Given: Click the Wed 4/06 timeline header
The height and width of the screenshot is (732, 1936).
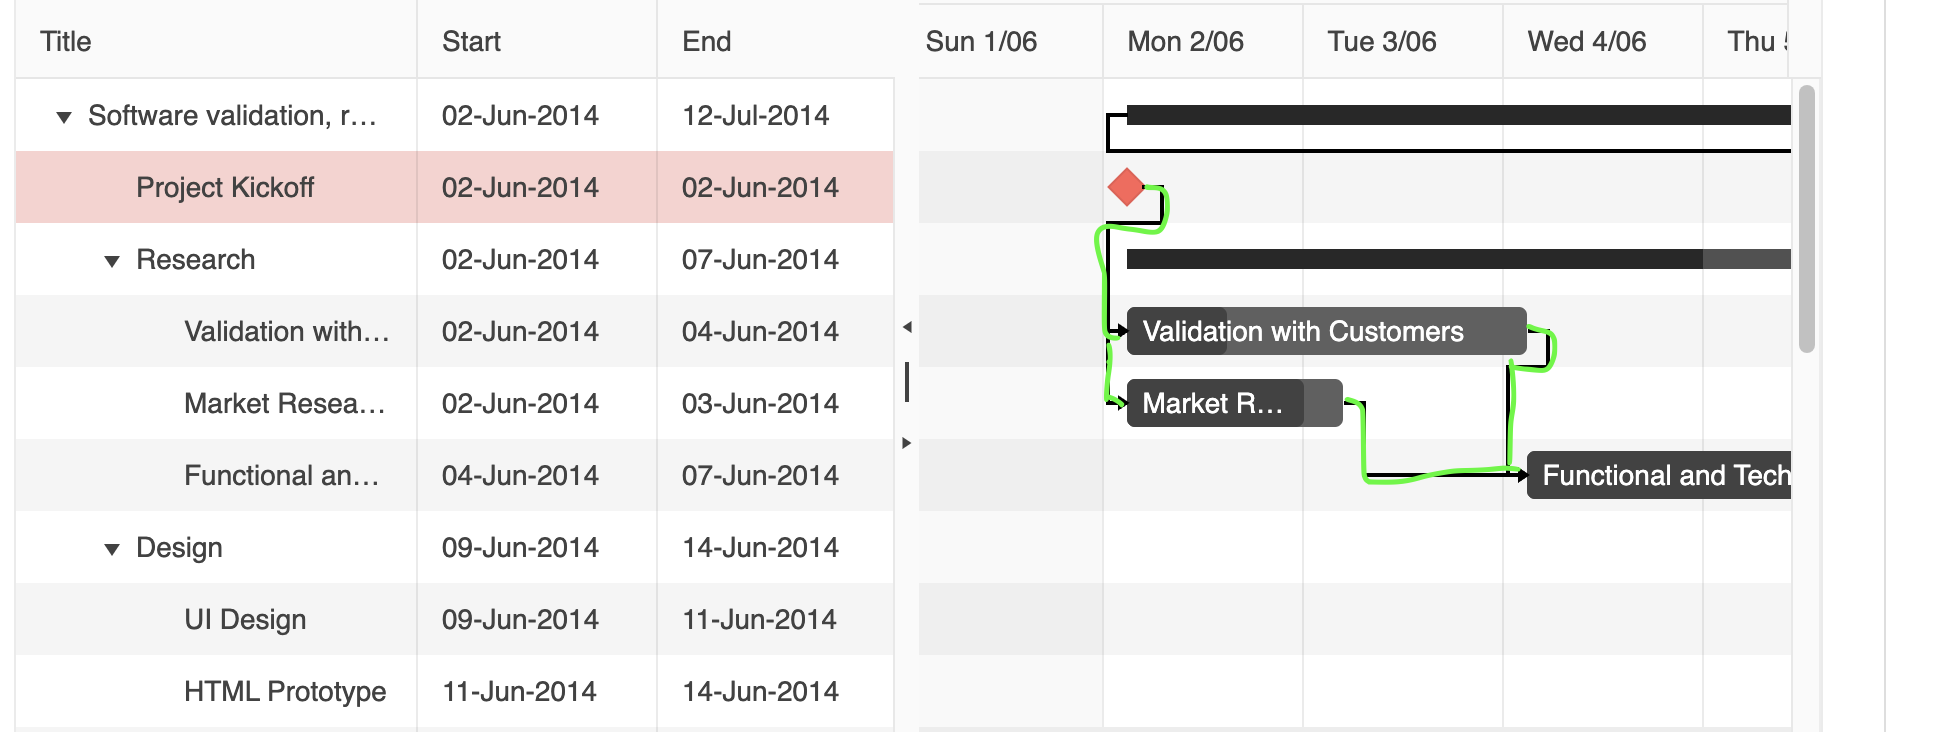Looking at the screenshot, I should pyautogui.click(x=1603, y=41).
